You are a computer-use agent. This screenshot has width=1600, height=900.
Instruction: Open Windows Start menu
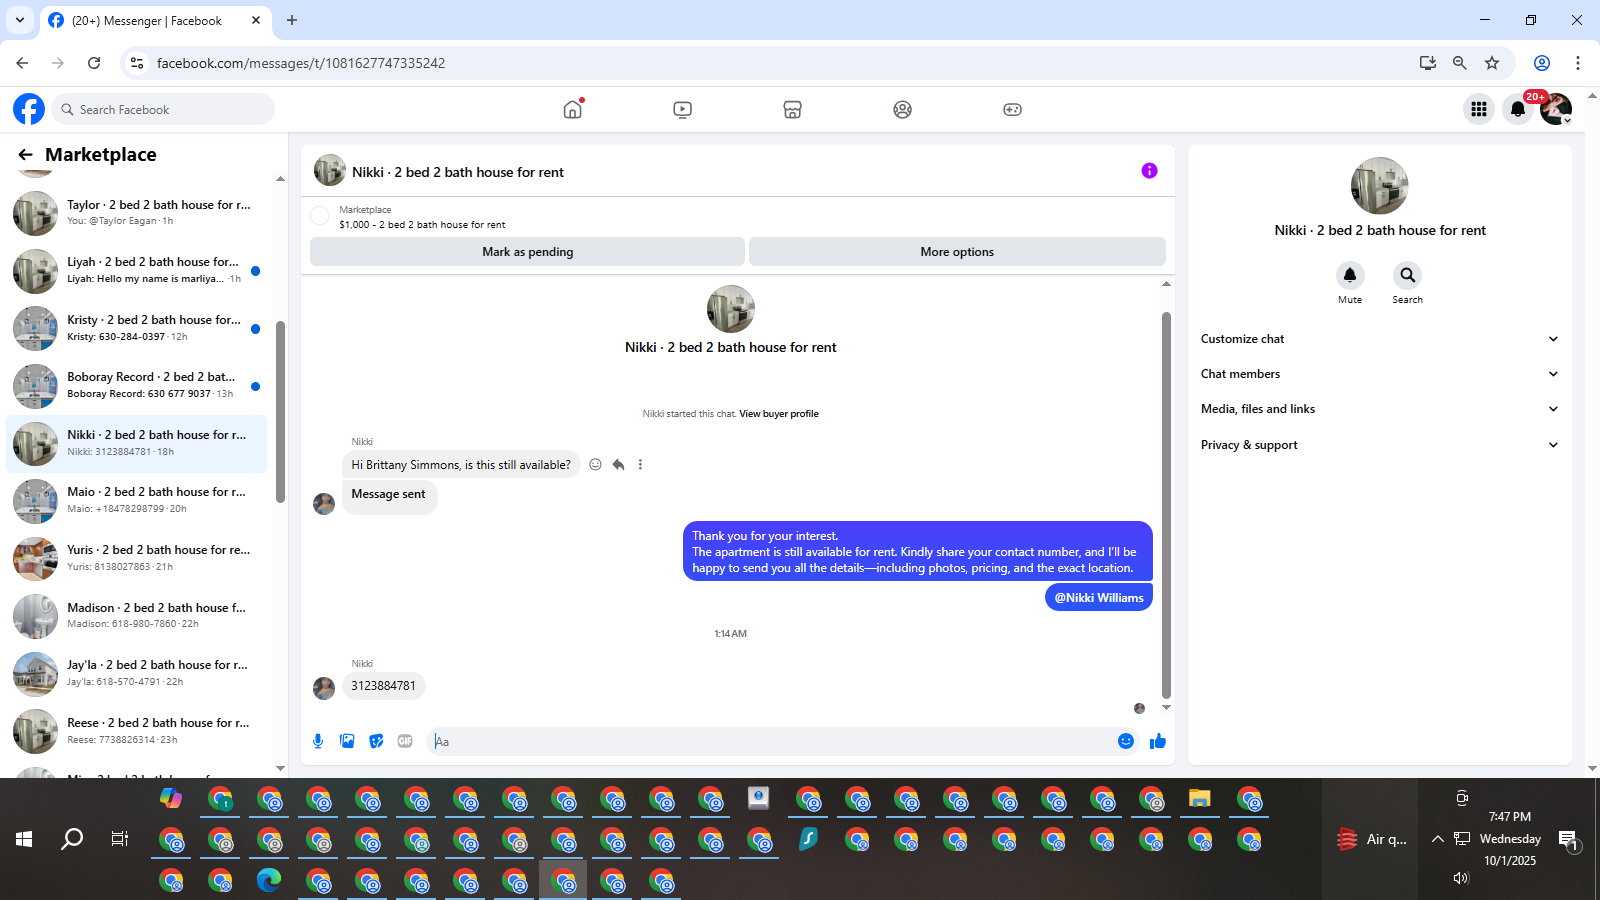click(24, 839)
